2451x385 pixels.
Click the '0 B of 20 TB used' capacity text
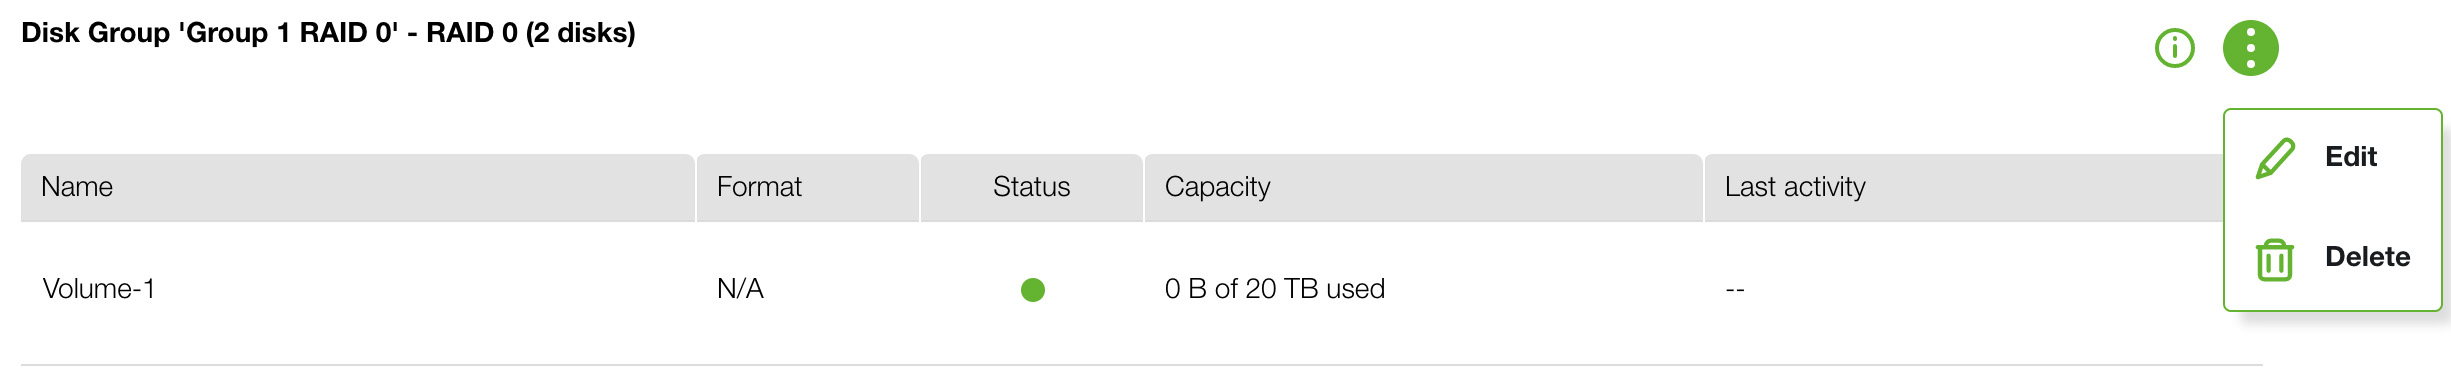(1274, 289)
